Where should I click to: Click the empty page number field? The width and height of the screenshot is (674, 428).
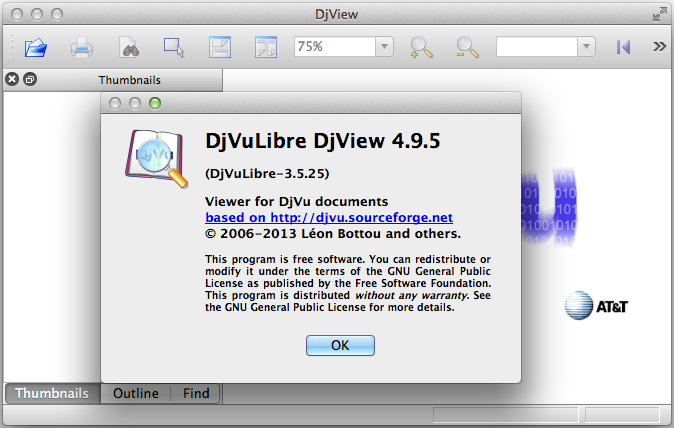pos(536,46)
